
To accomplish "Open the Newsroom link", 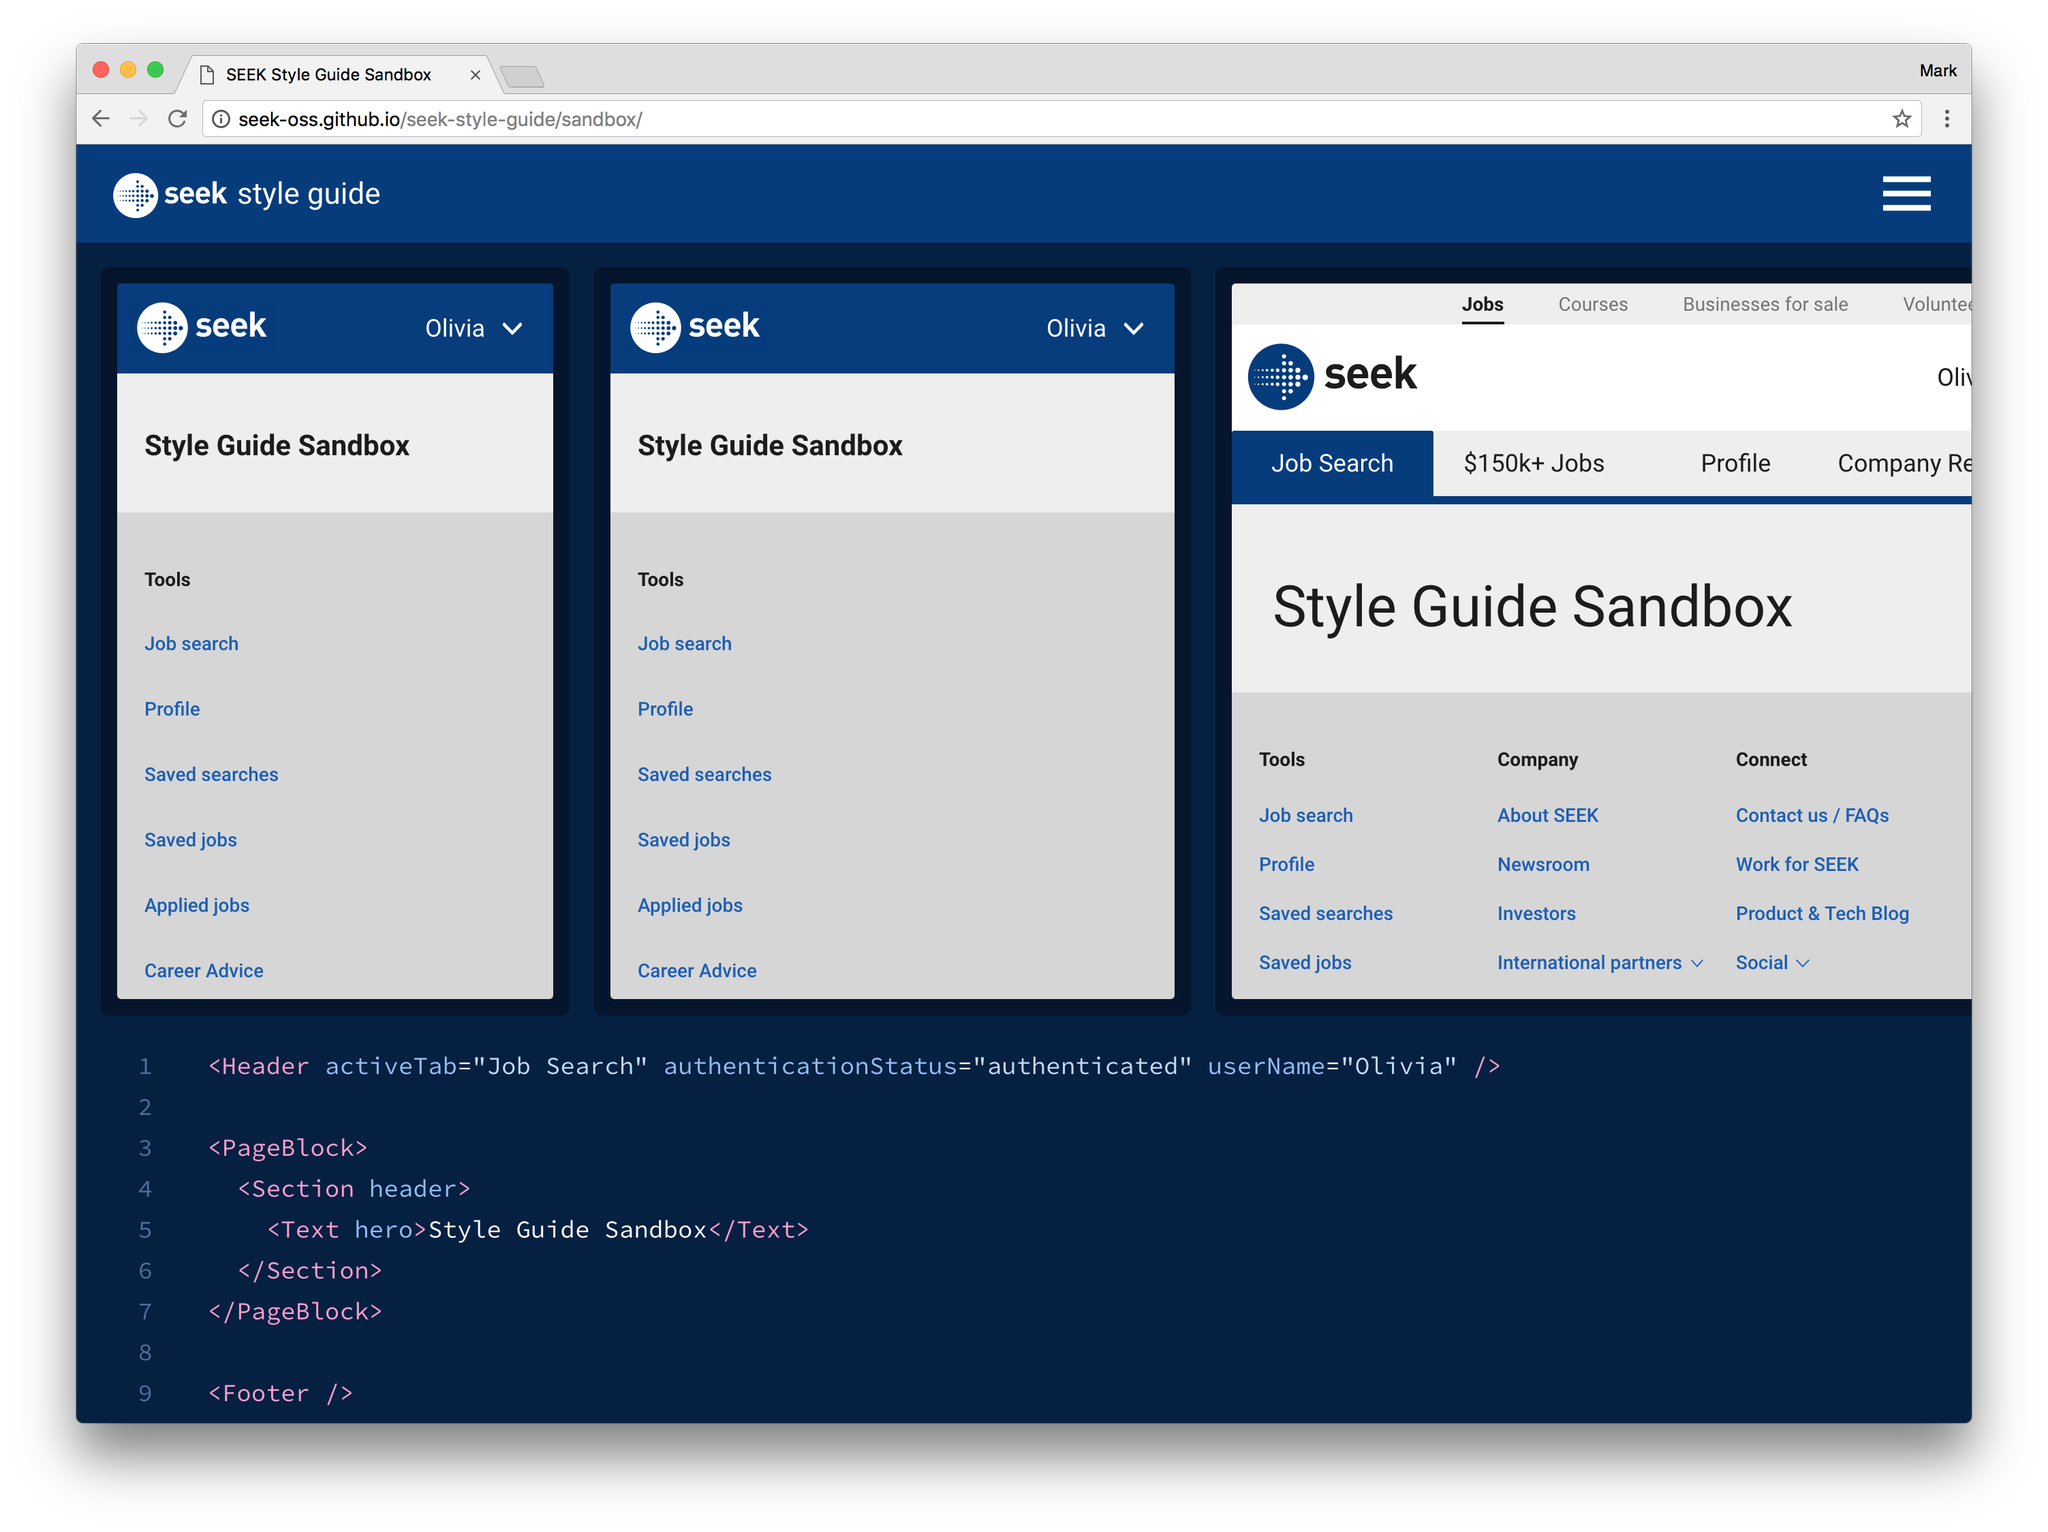I will click(1543, 865).
